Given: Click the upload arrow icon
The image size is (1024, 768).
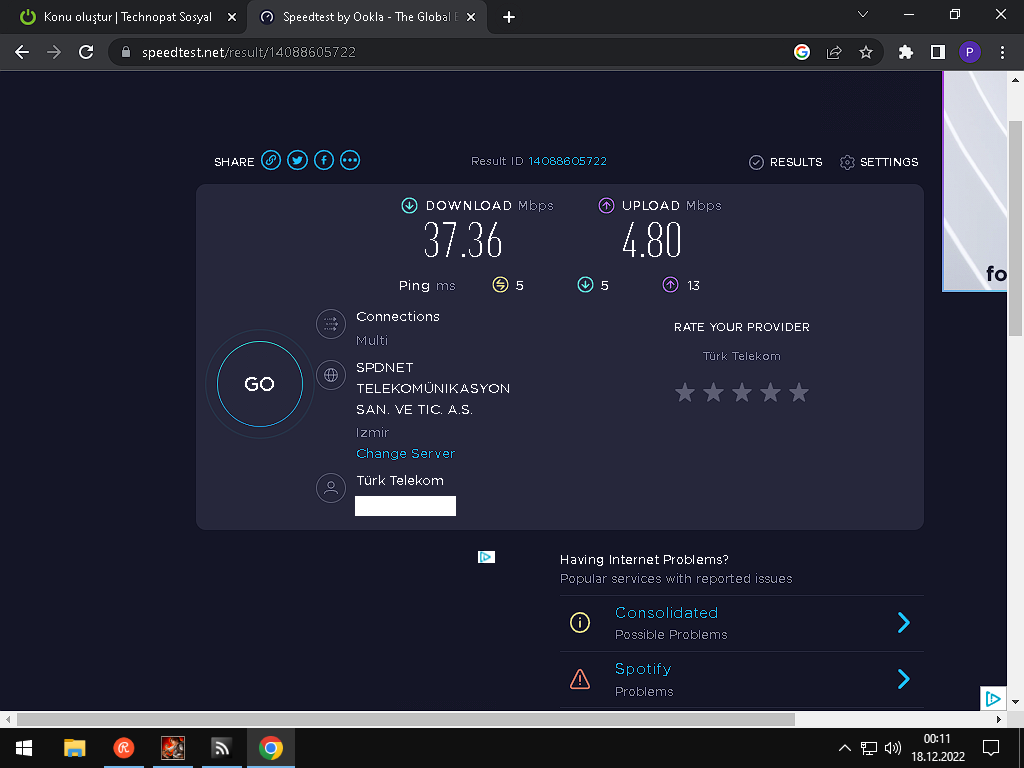Looking at the screenshot, I should click(x=606, y=206).
